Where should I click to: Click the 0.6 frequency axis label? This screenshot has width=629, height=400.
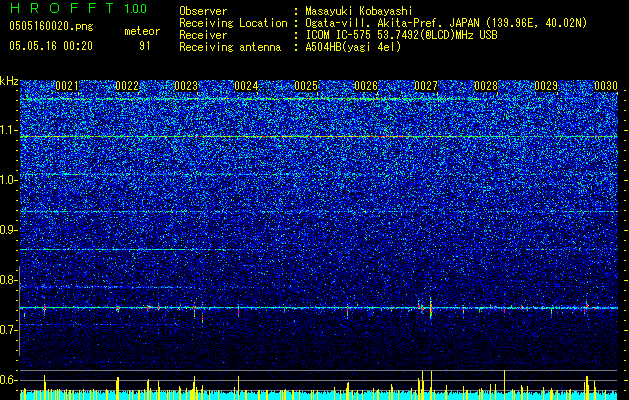(x=8, y=380)
